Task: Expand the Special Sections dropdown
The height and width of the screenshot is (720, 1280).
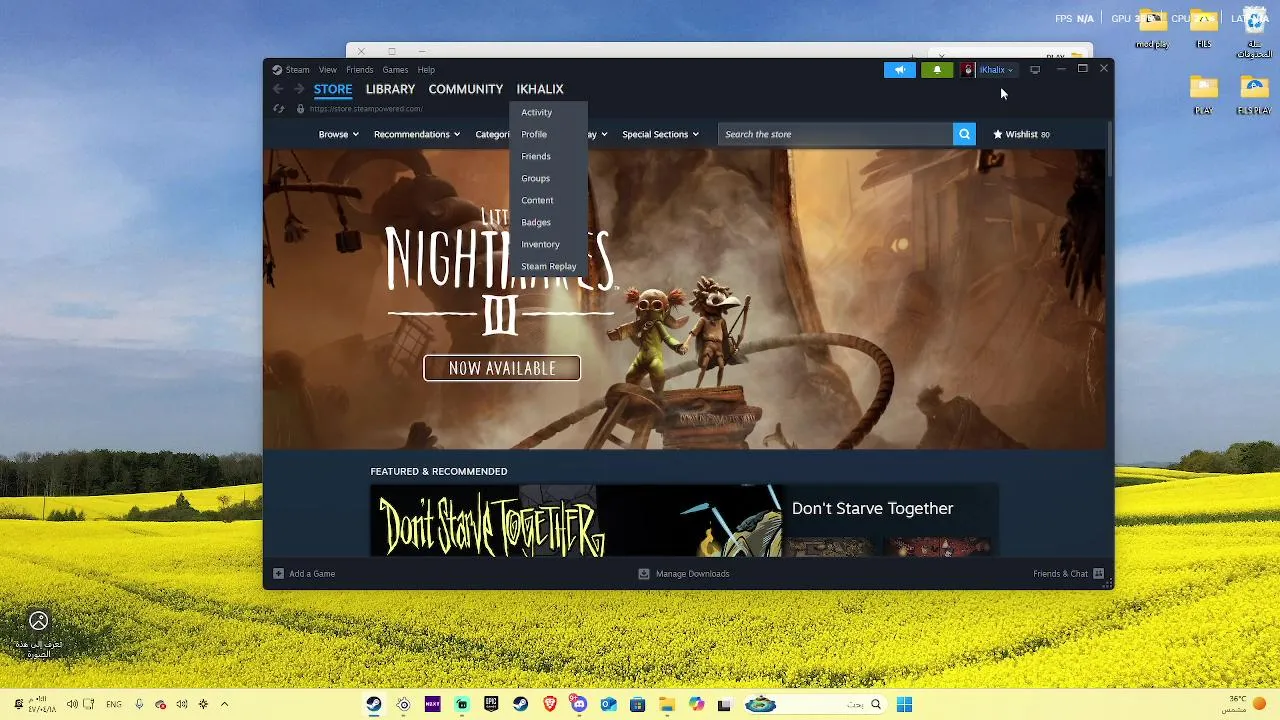Action: click(x=660, y=134)
